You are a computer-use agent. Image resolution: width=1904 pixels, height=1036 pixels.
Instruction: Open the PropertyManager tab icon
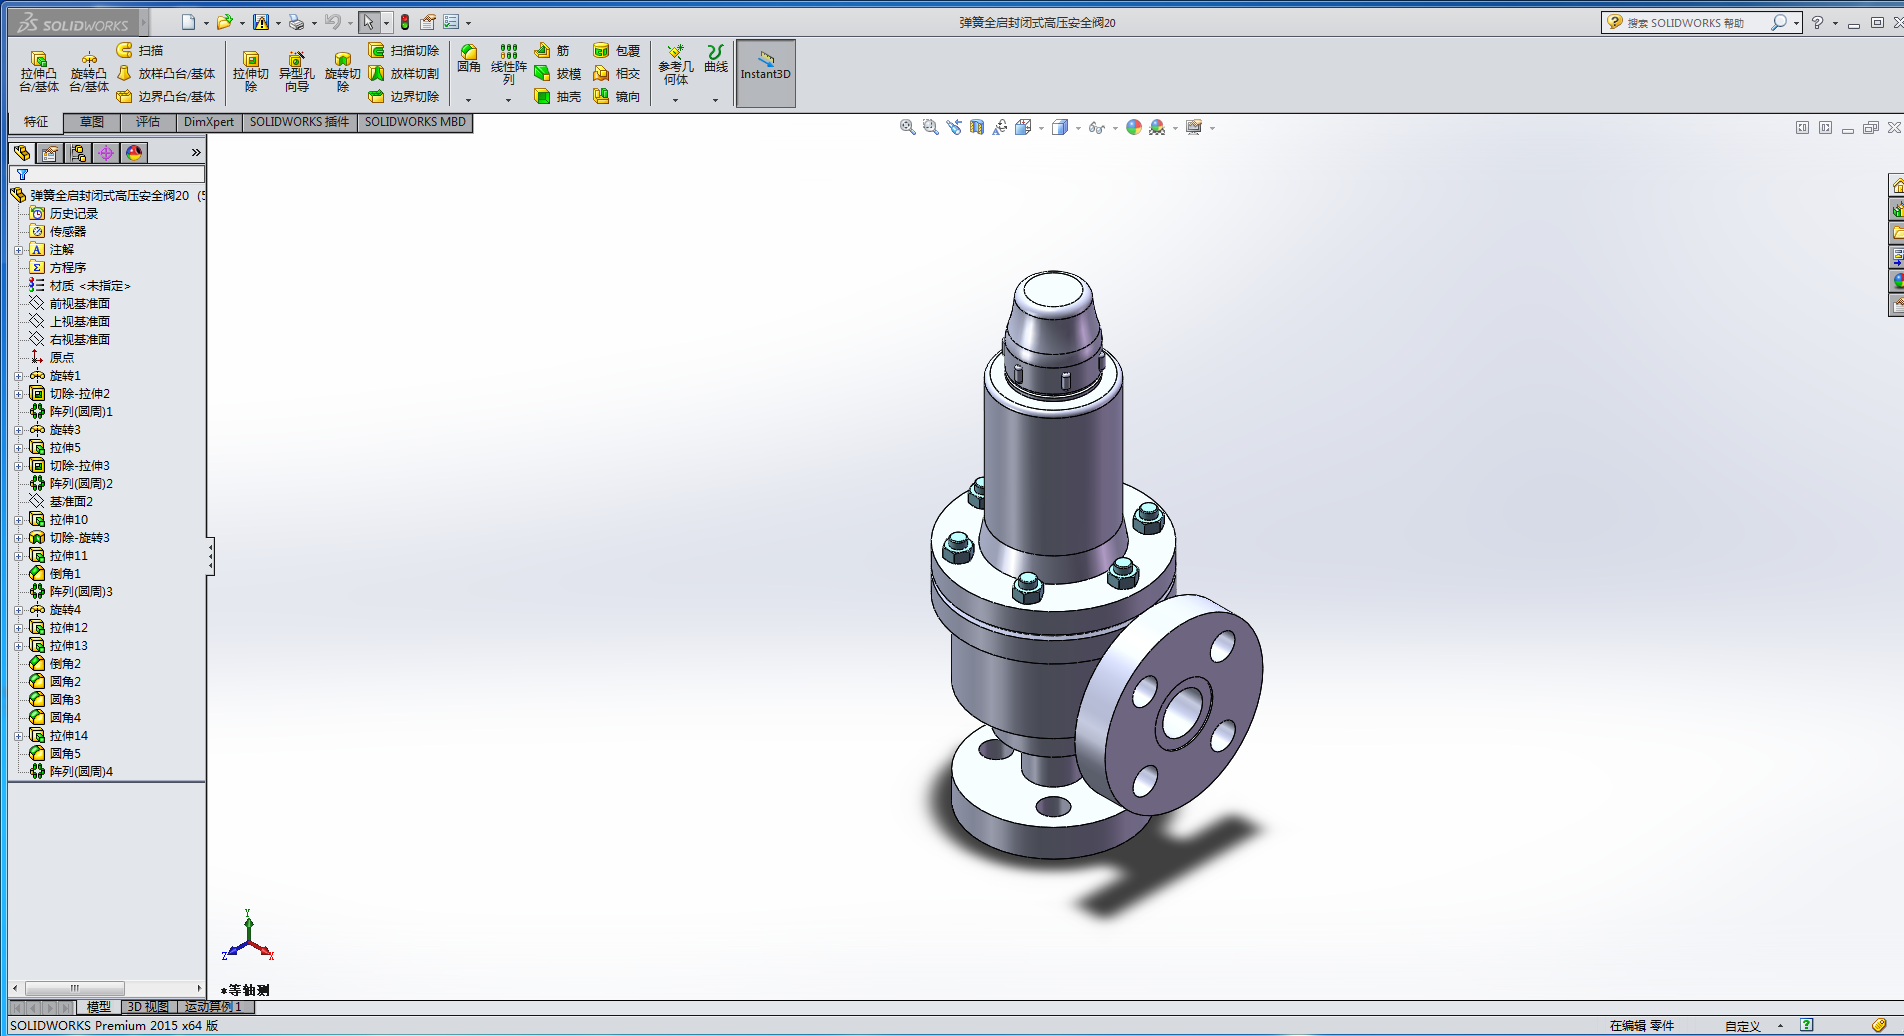coord(50,153)
